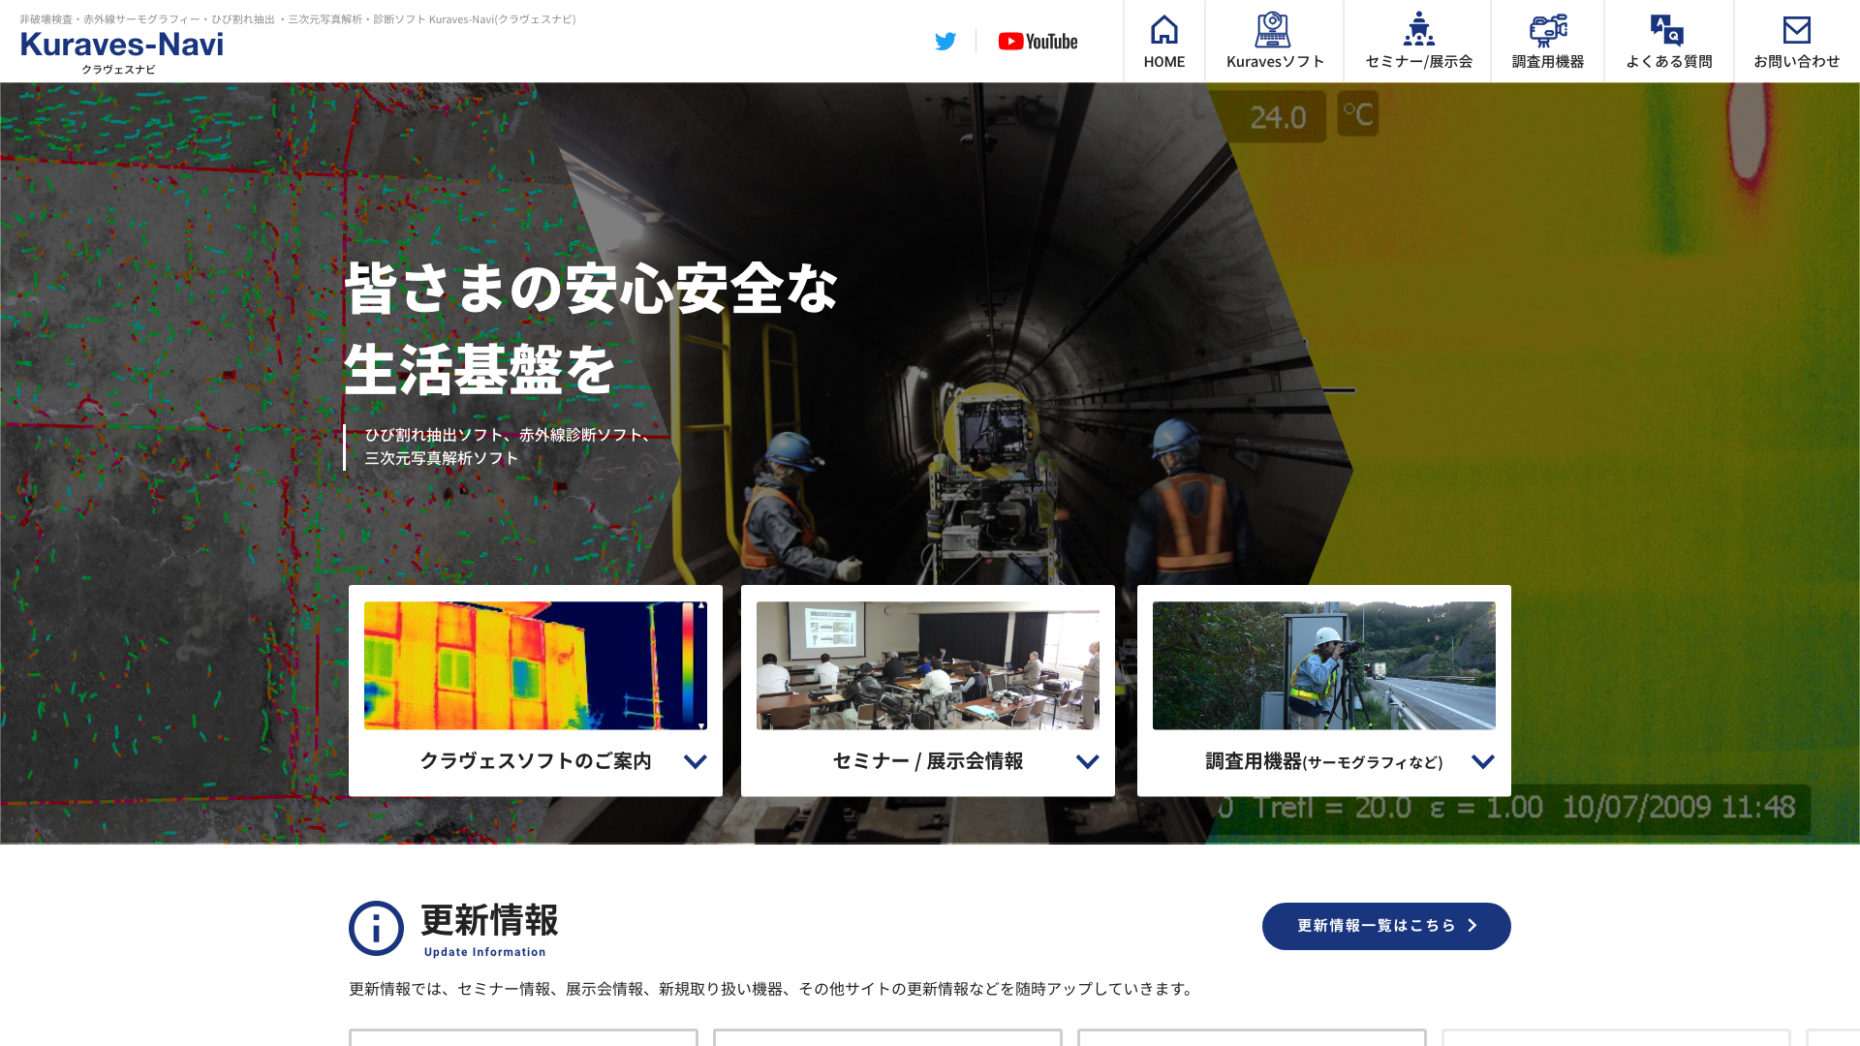Click the 更新情報 info circle icon
This screenshot has width=1860, height=1046.
(x=376, y=928)
